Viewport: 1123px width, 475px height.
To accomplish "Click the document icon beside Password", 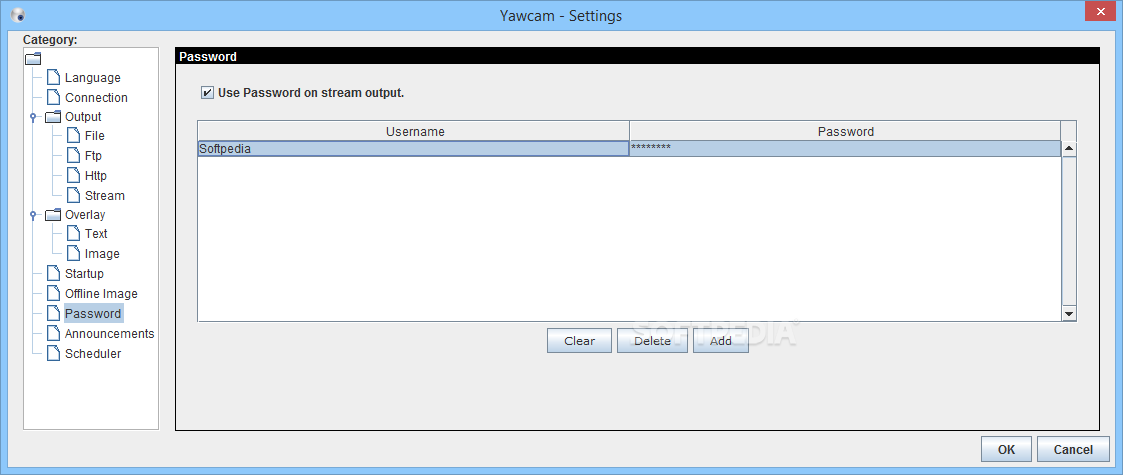I will click(x=53, y=314).
